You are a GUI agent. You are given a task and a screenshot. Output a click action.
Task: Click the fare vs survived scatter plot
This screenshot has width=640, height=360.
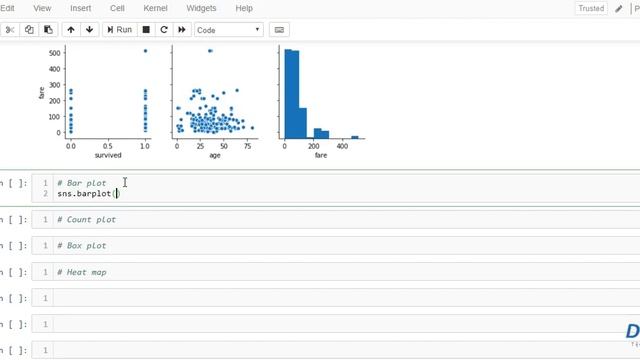108,92
